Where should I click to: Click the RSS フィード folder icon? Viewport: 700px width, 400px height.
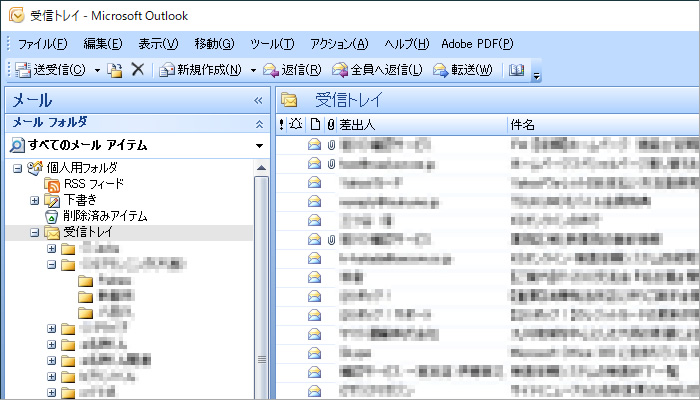point(52,184)
